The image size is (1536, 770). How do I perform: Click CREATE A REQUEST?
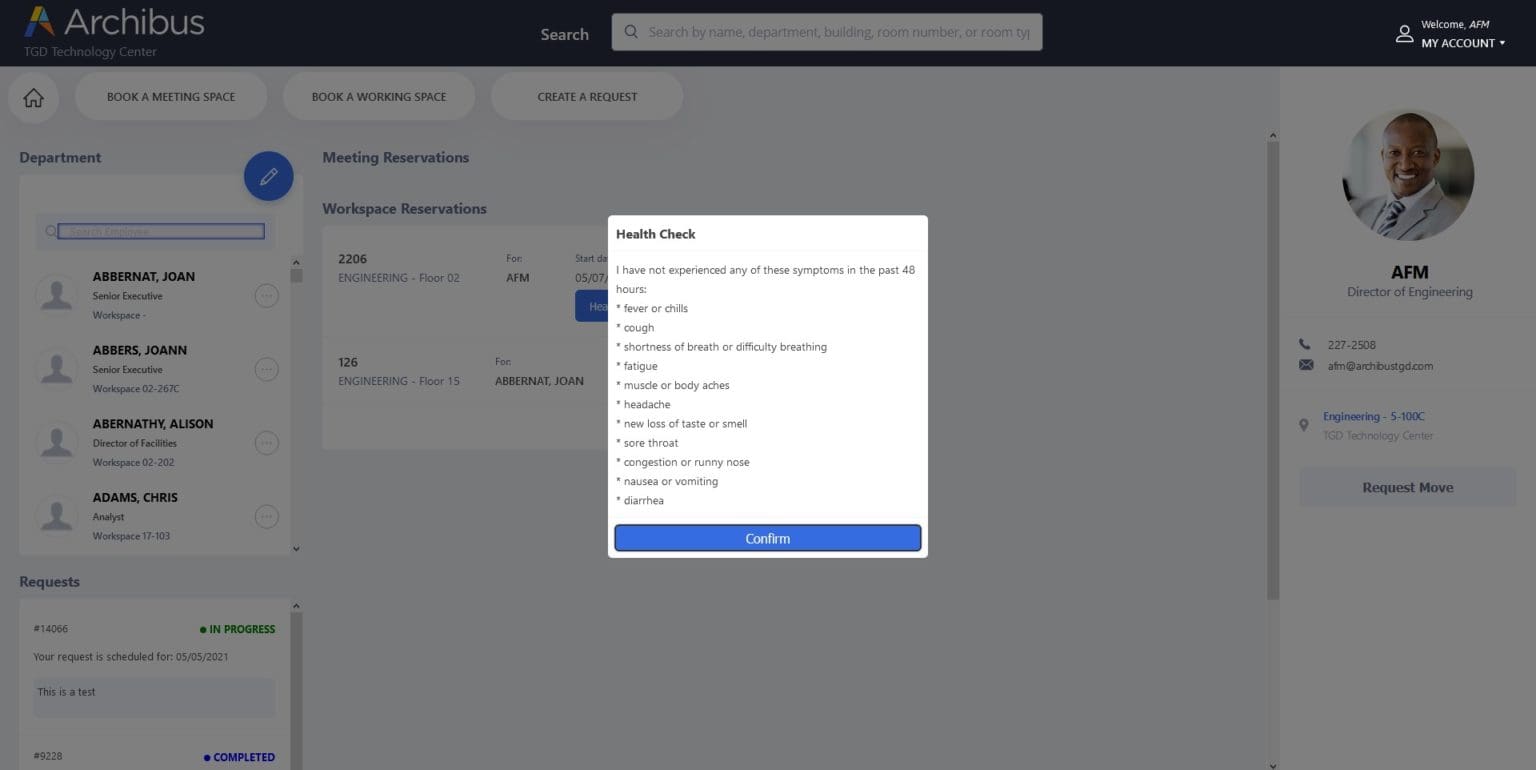[587, 96]
